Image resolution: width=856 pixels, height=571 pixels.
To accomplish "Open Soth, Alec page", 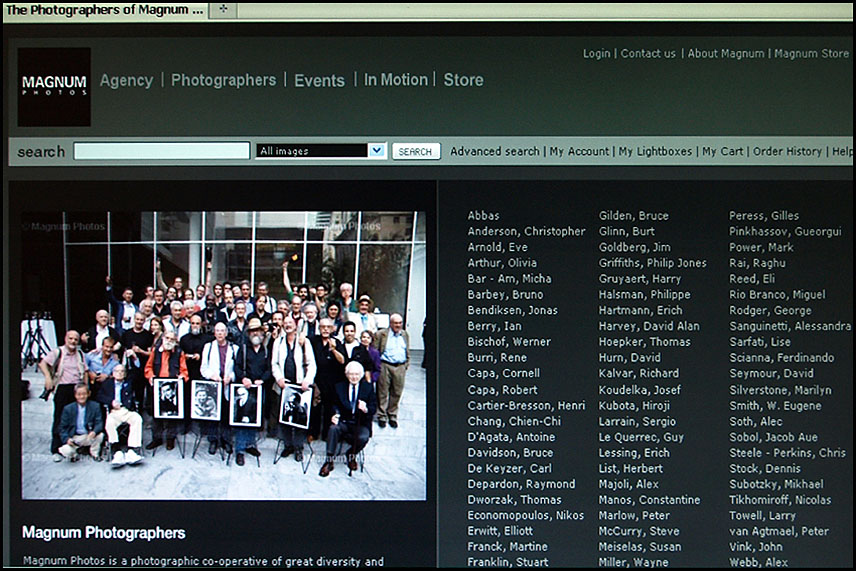I will pos(756,421).
